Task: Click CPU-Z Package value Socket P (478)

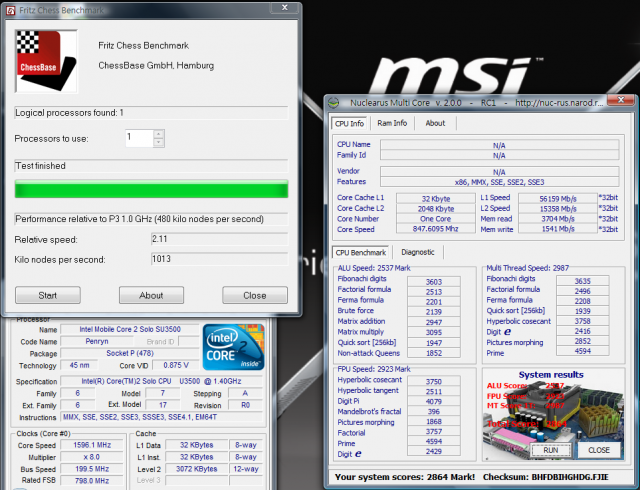Action: (130, 353)
